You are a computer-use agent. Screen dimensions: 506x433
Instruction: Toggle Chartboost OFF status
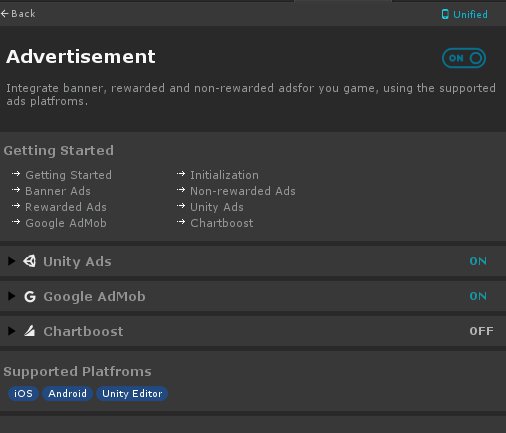(481, 331)
